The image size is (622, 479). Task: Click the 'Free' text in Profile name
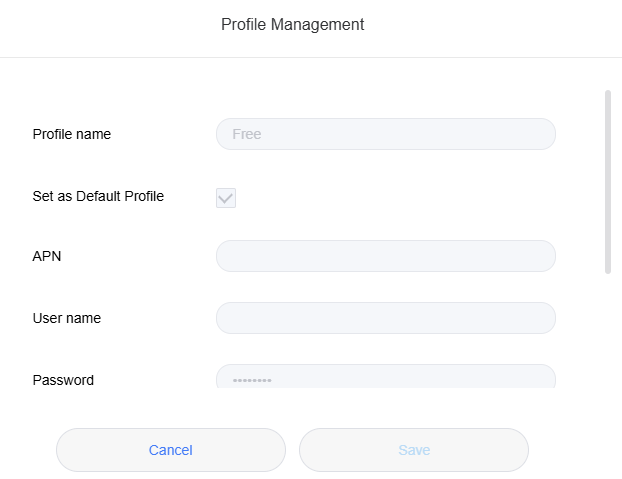click(x=246, y=134)
